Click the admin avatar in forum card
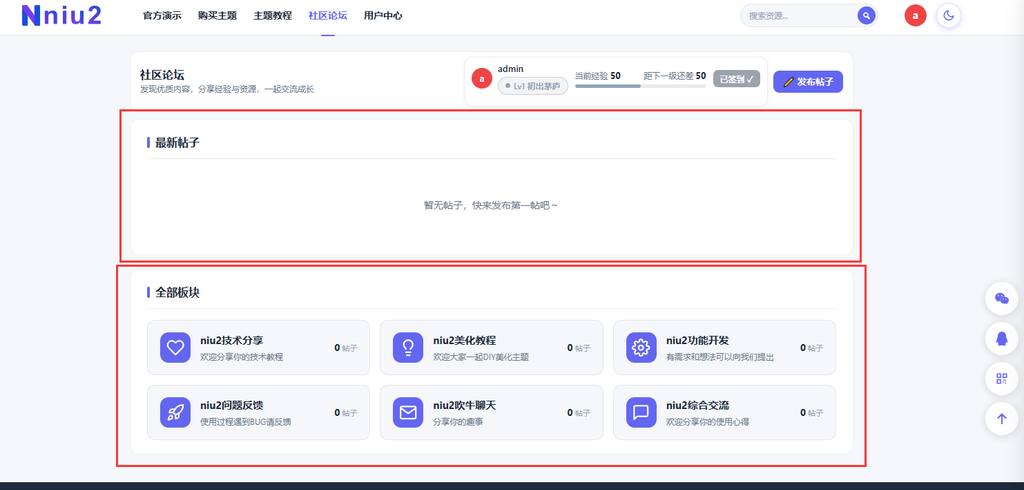 pos(482,79)
